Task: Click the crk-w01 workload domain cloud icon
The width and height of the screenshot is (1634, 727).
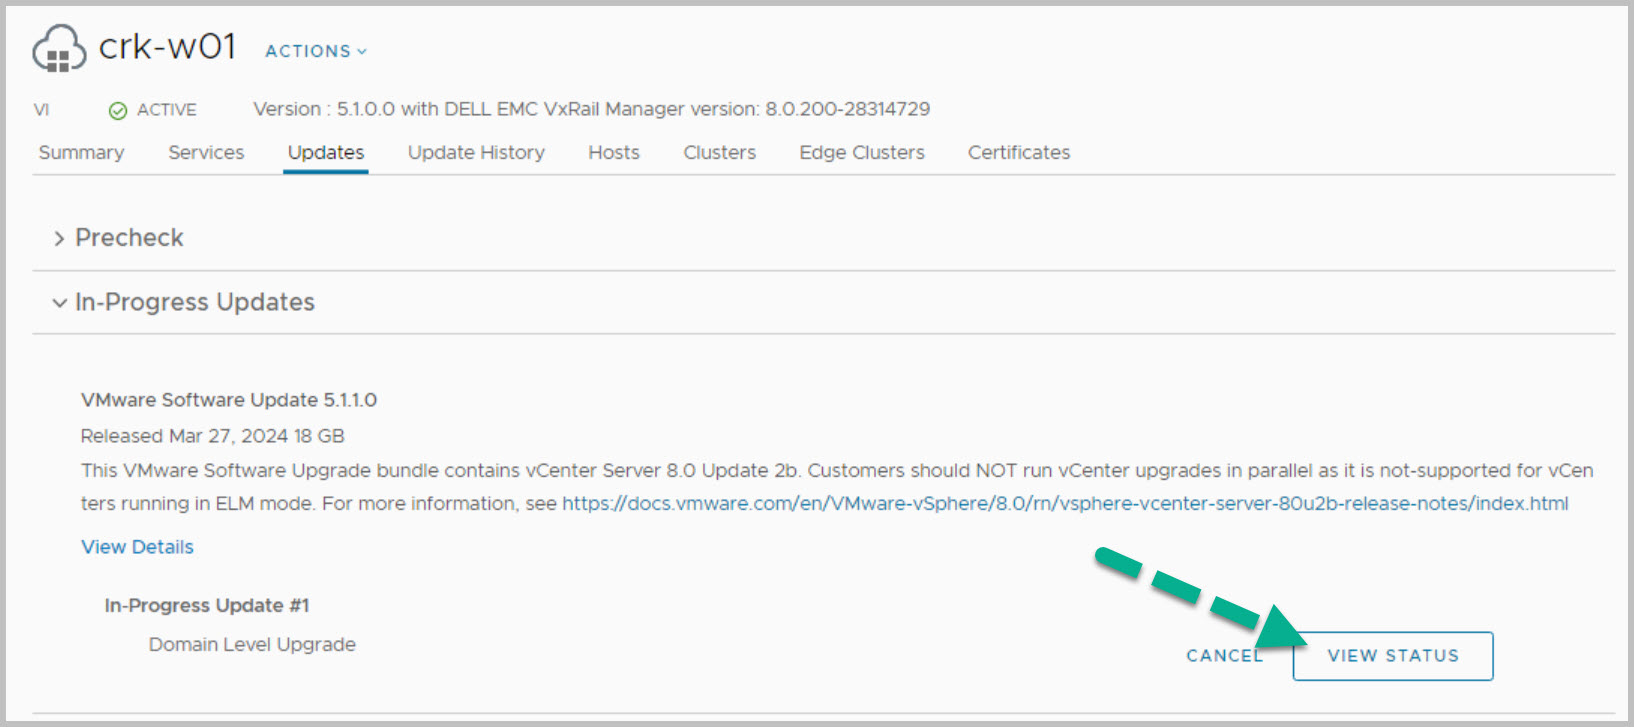Action: 59,48
